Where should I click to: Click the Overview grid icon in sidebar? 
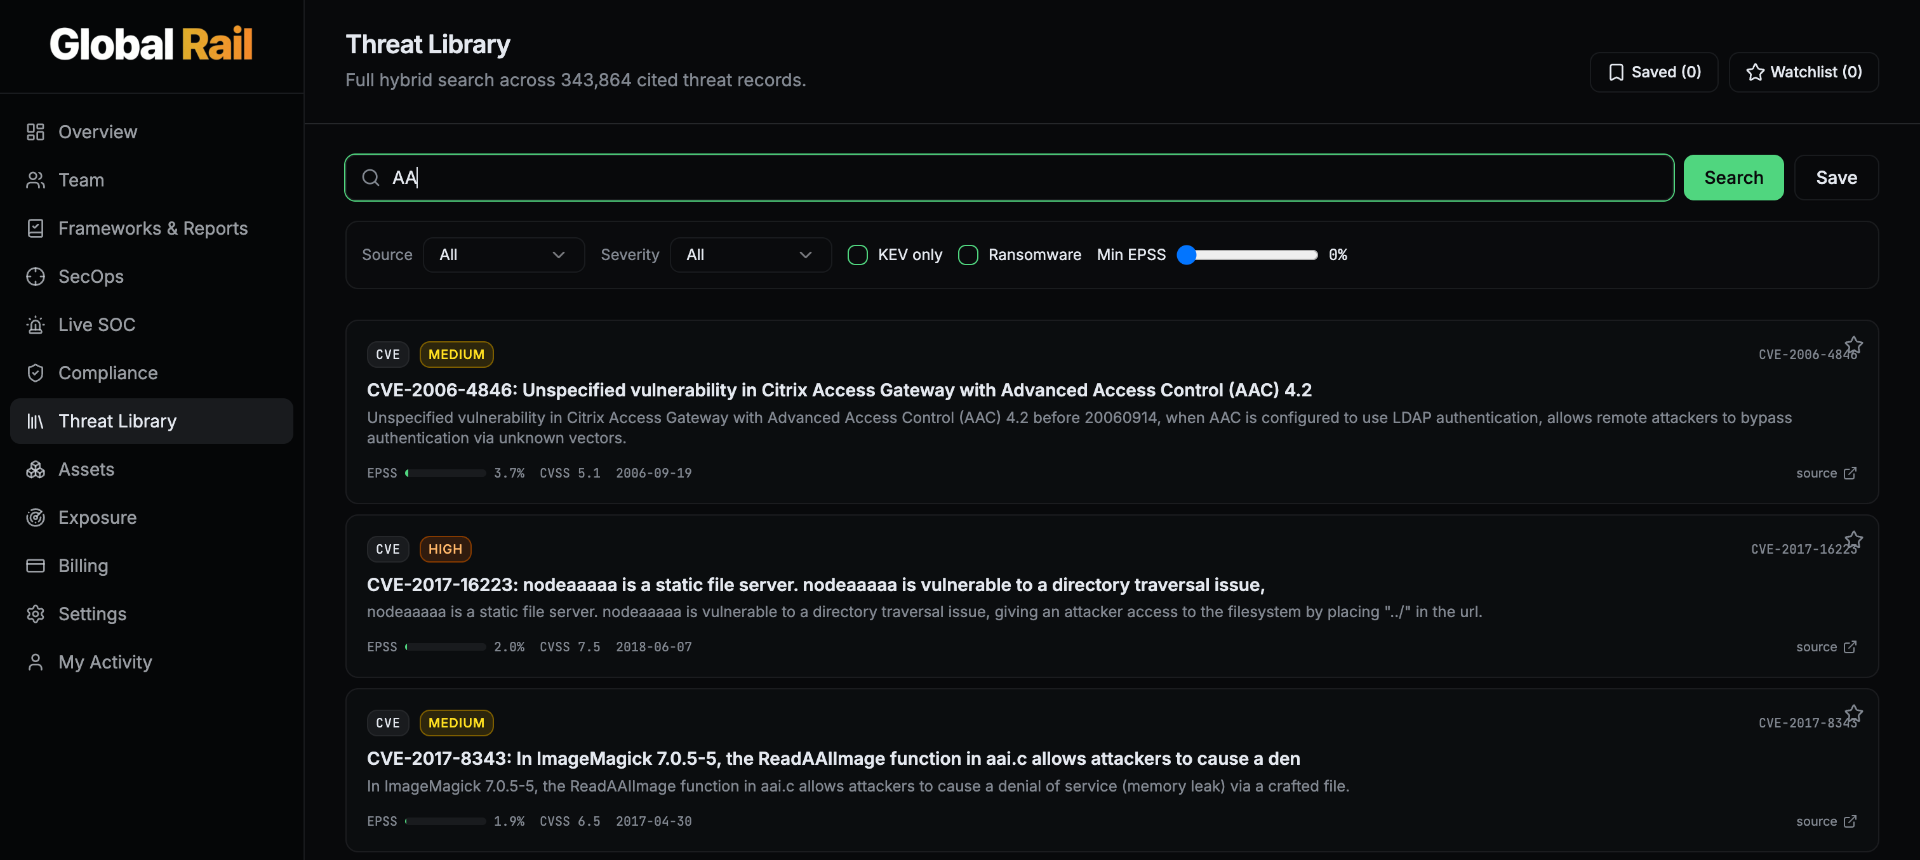tap(36, 132)
